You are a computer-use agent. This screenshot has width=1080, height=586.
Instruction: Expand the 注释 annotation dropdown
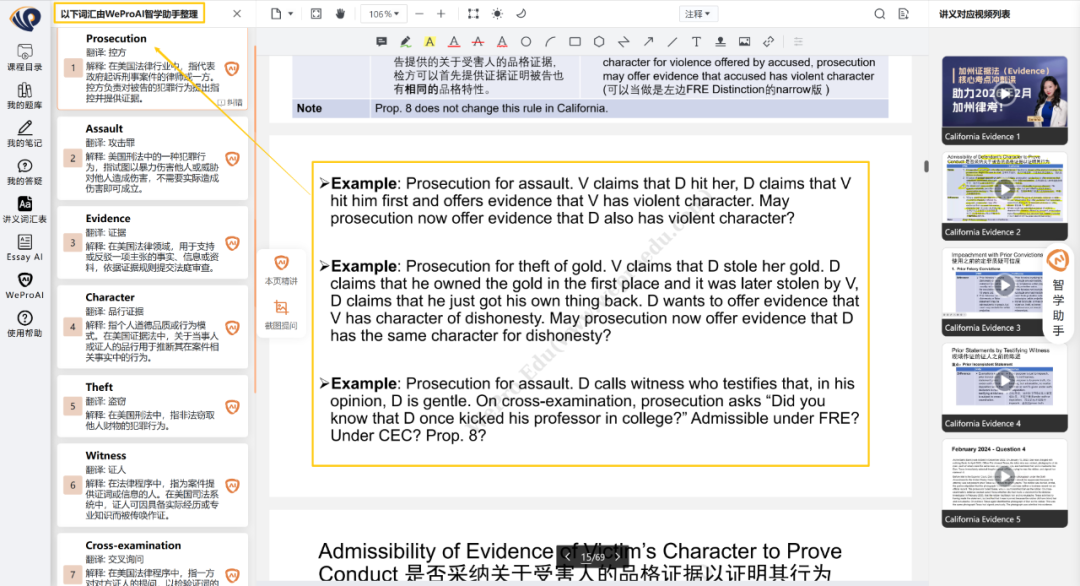tap(697, 14)
